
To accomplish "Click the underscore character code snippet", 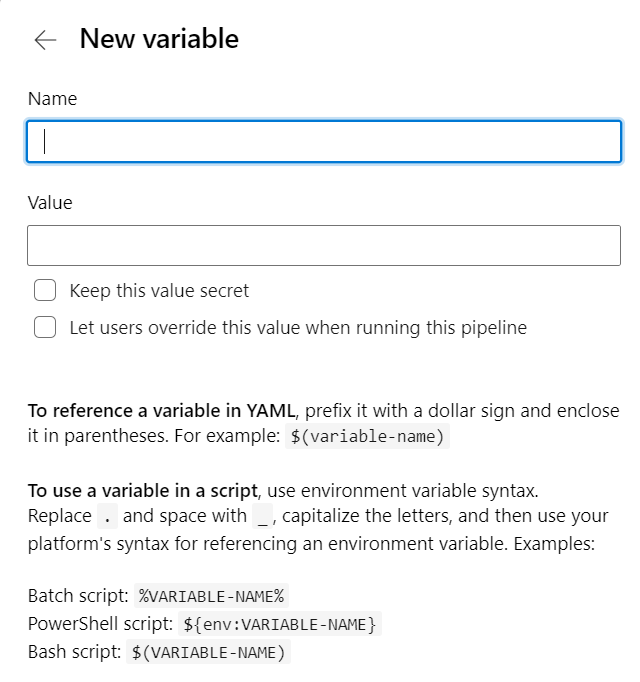I will (262, 516).
